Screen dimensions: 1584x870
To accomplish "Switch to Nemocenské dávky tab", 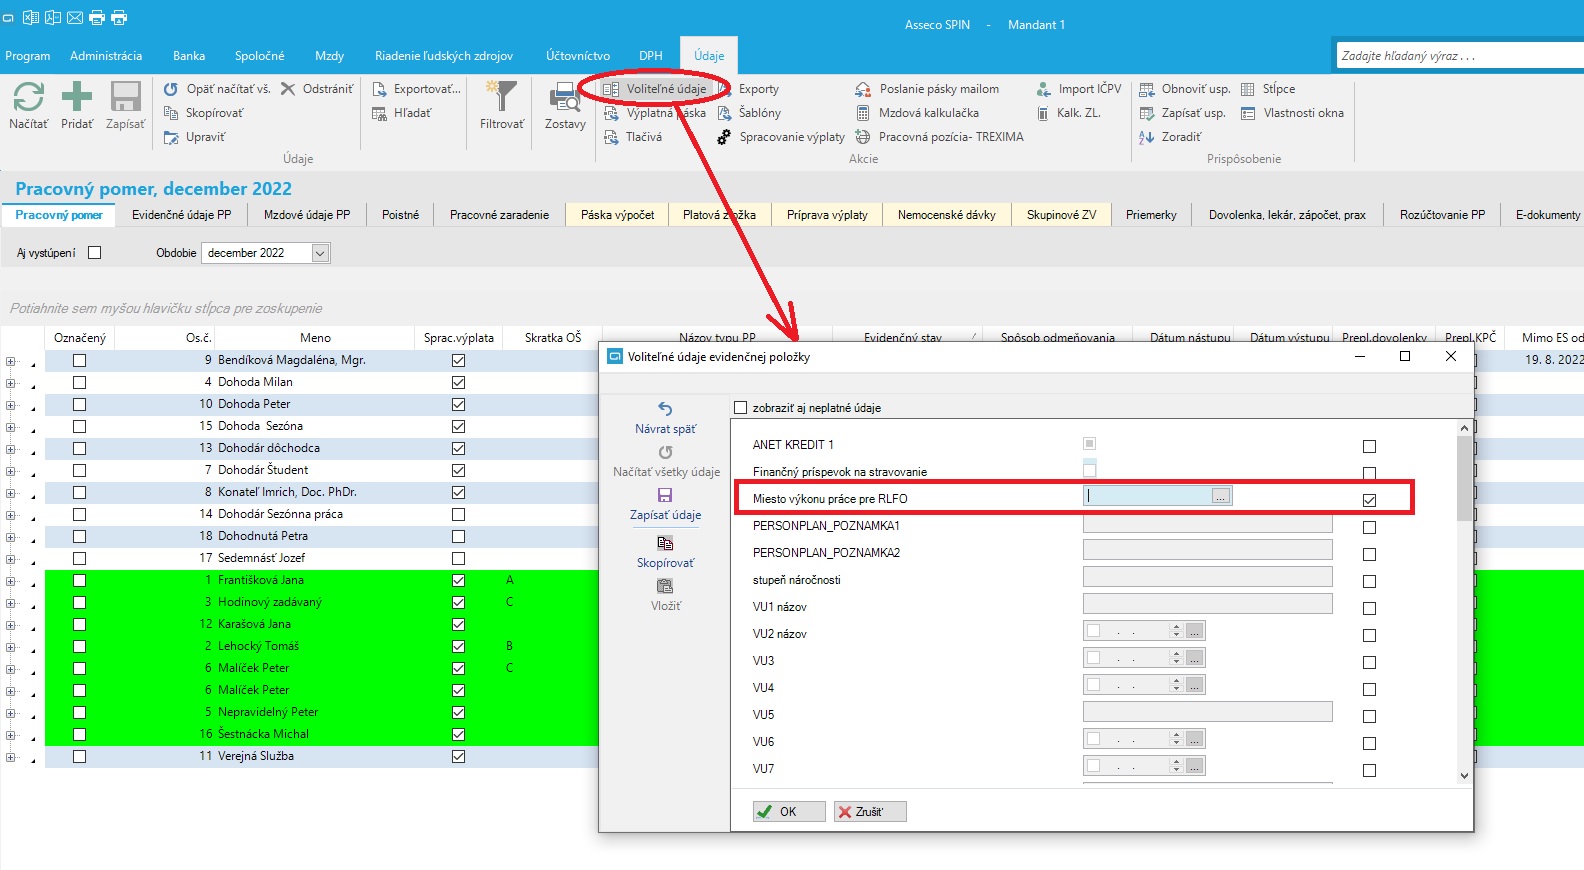I will pyautogui.click(x=946, y=215).
